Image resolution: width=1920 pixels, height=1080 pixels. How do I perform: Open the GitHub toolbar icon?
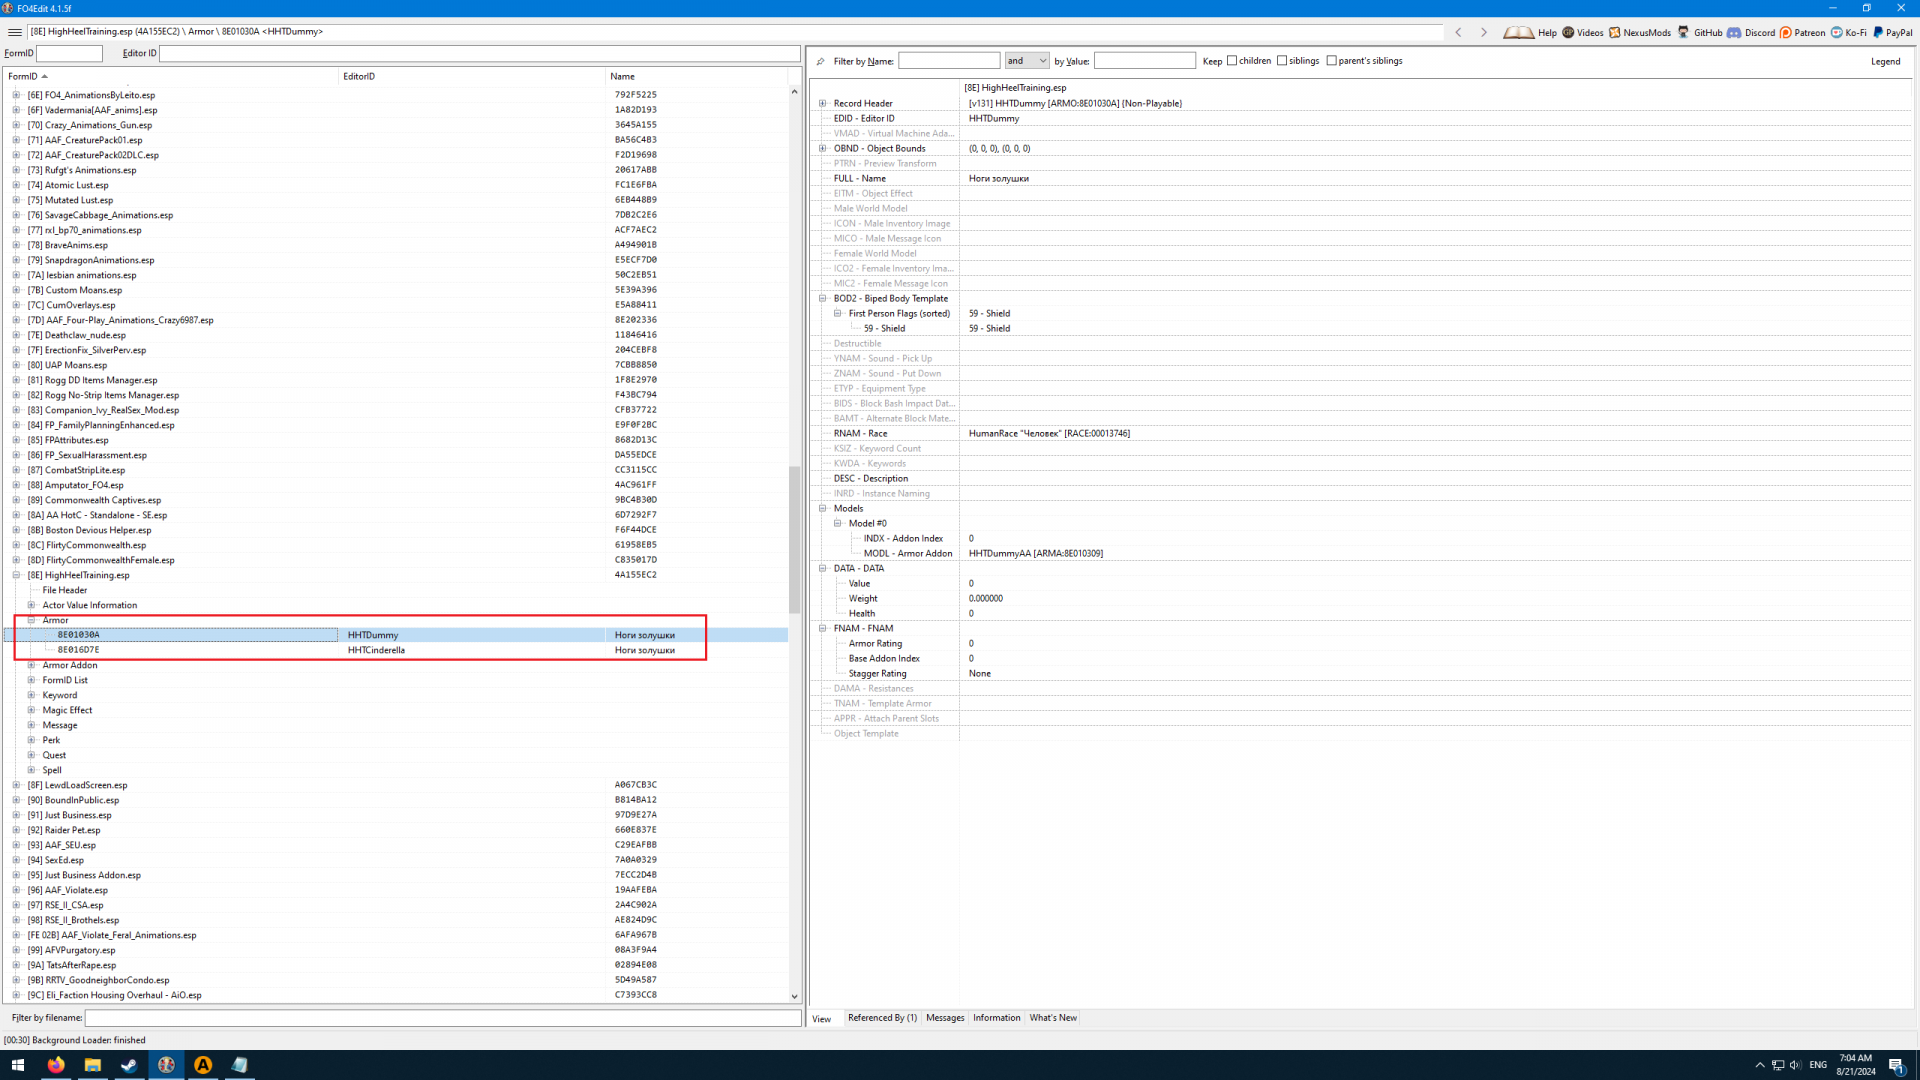pos(1684,32)
